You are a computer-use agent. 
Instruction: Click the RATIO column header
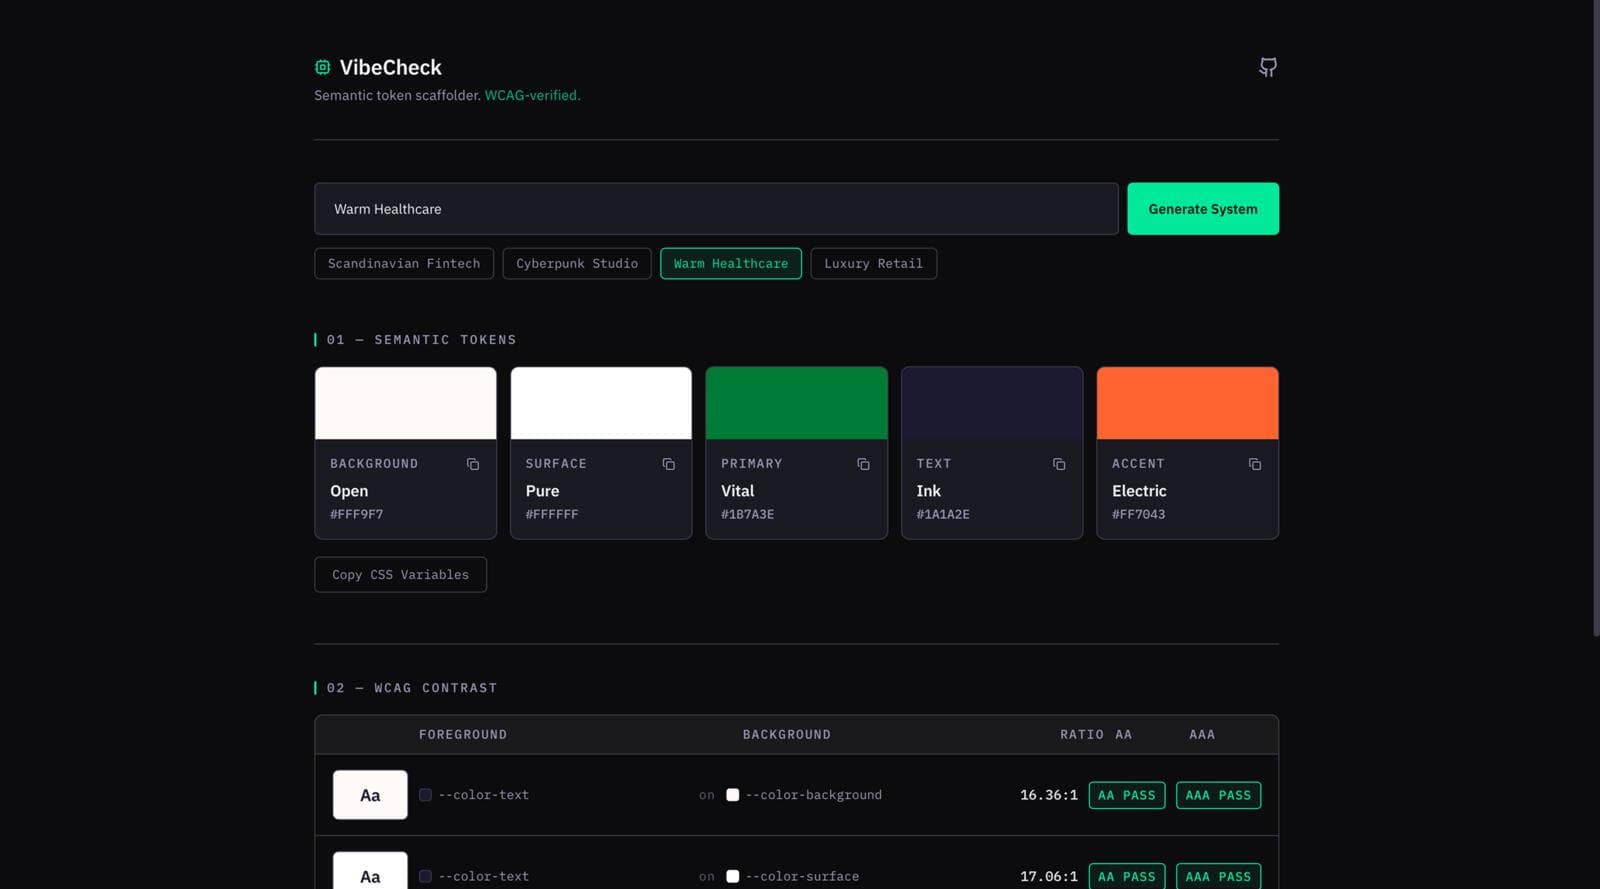click(1081, 734)
